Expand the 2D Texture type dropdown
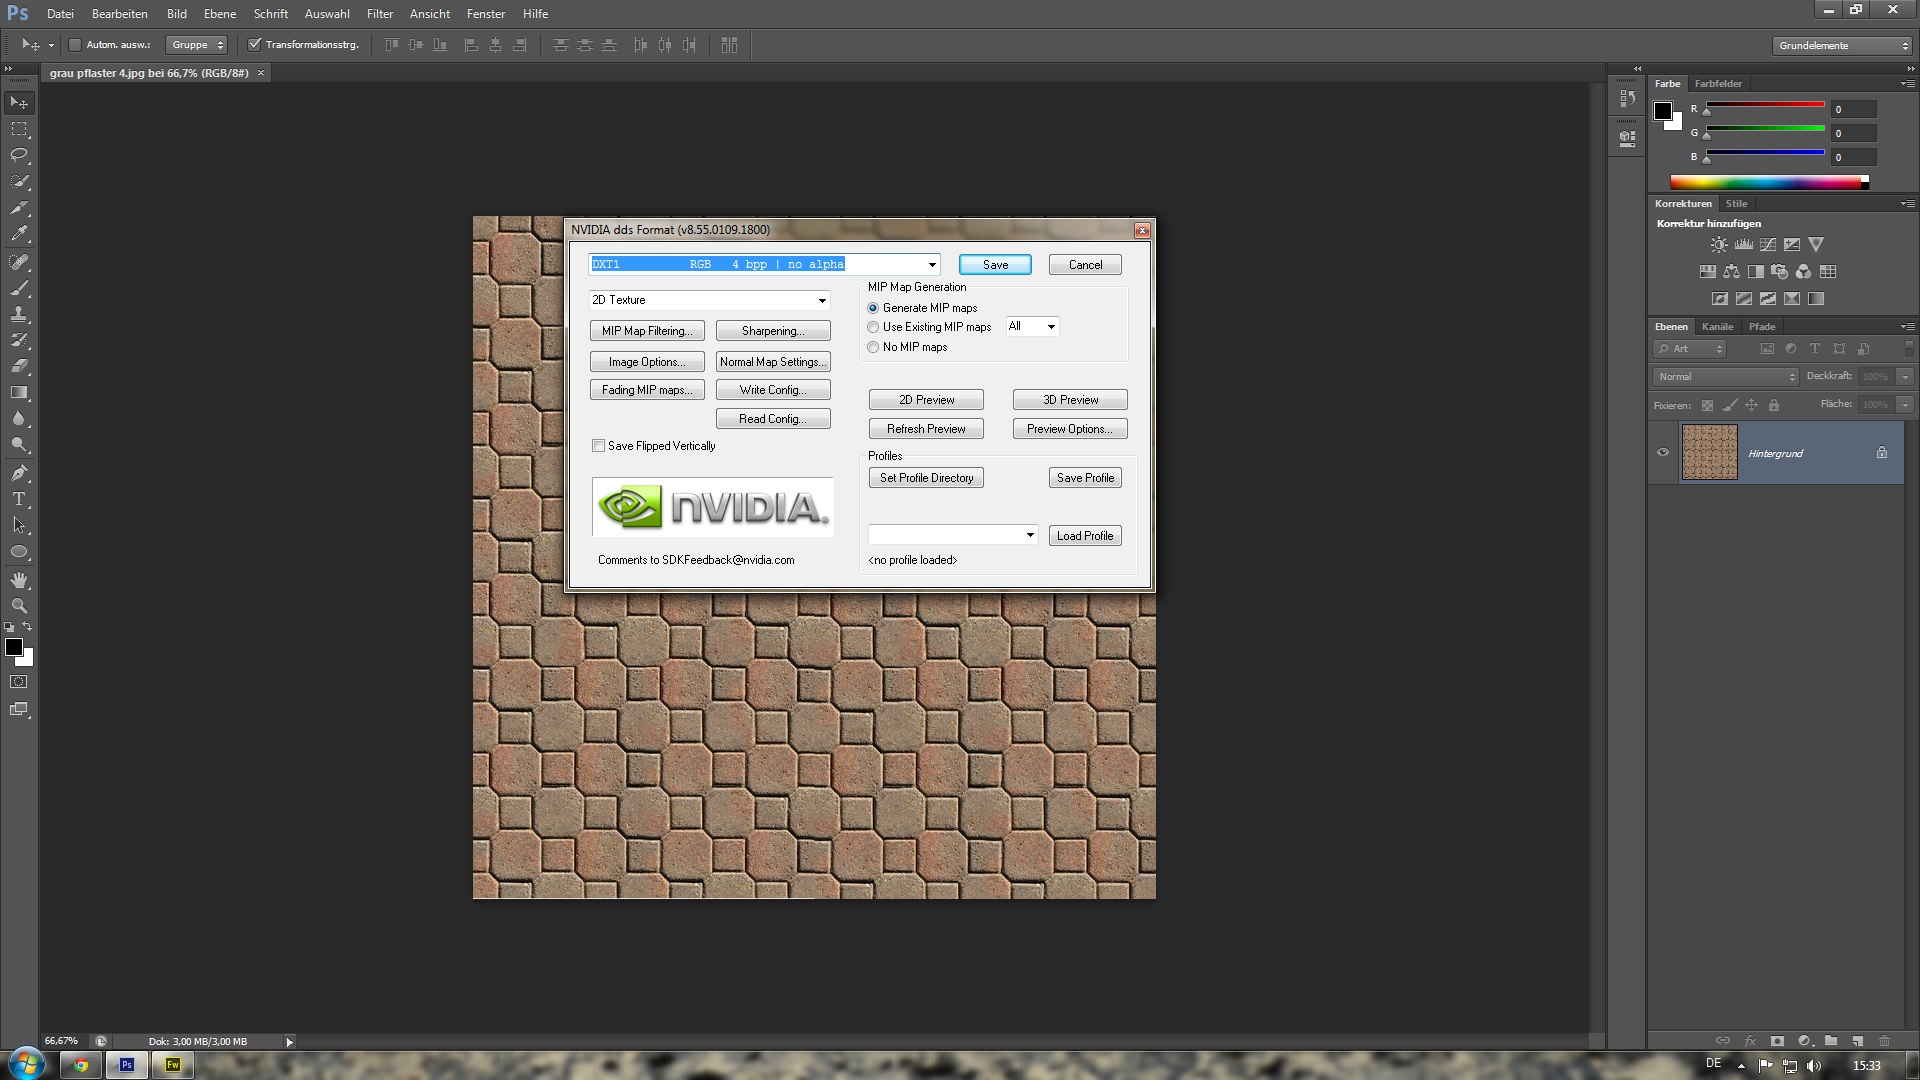Screen dimensions: 1920x1080 [822, 300]
